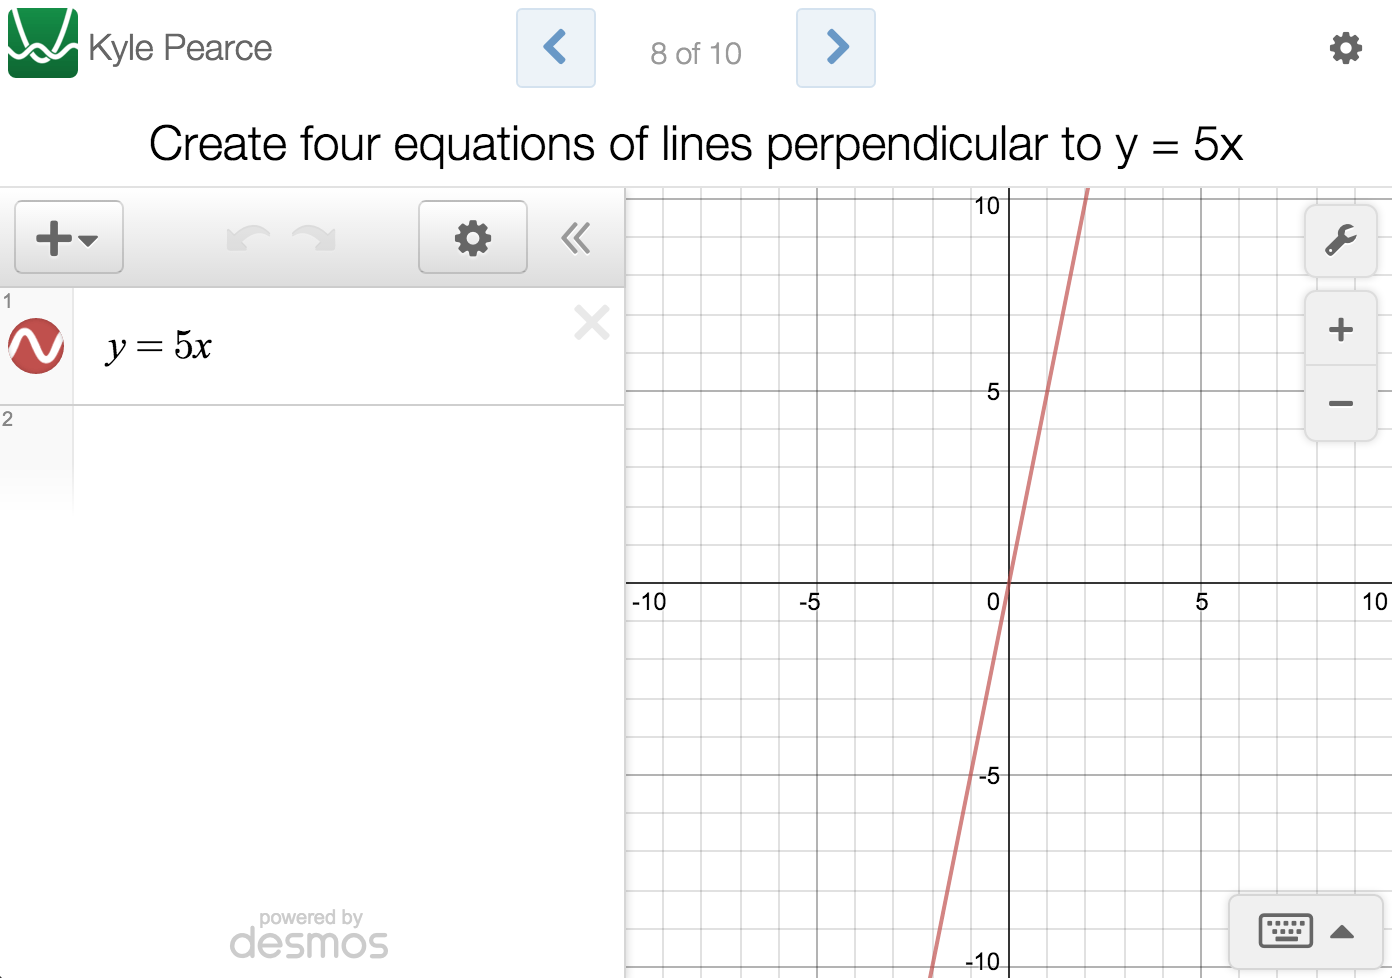The width and height of the screenshot is (1392, 978).
Task: Open the add-expression dropdown menu
Action: [x=68, y=237]
